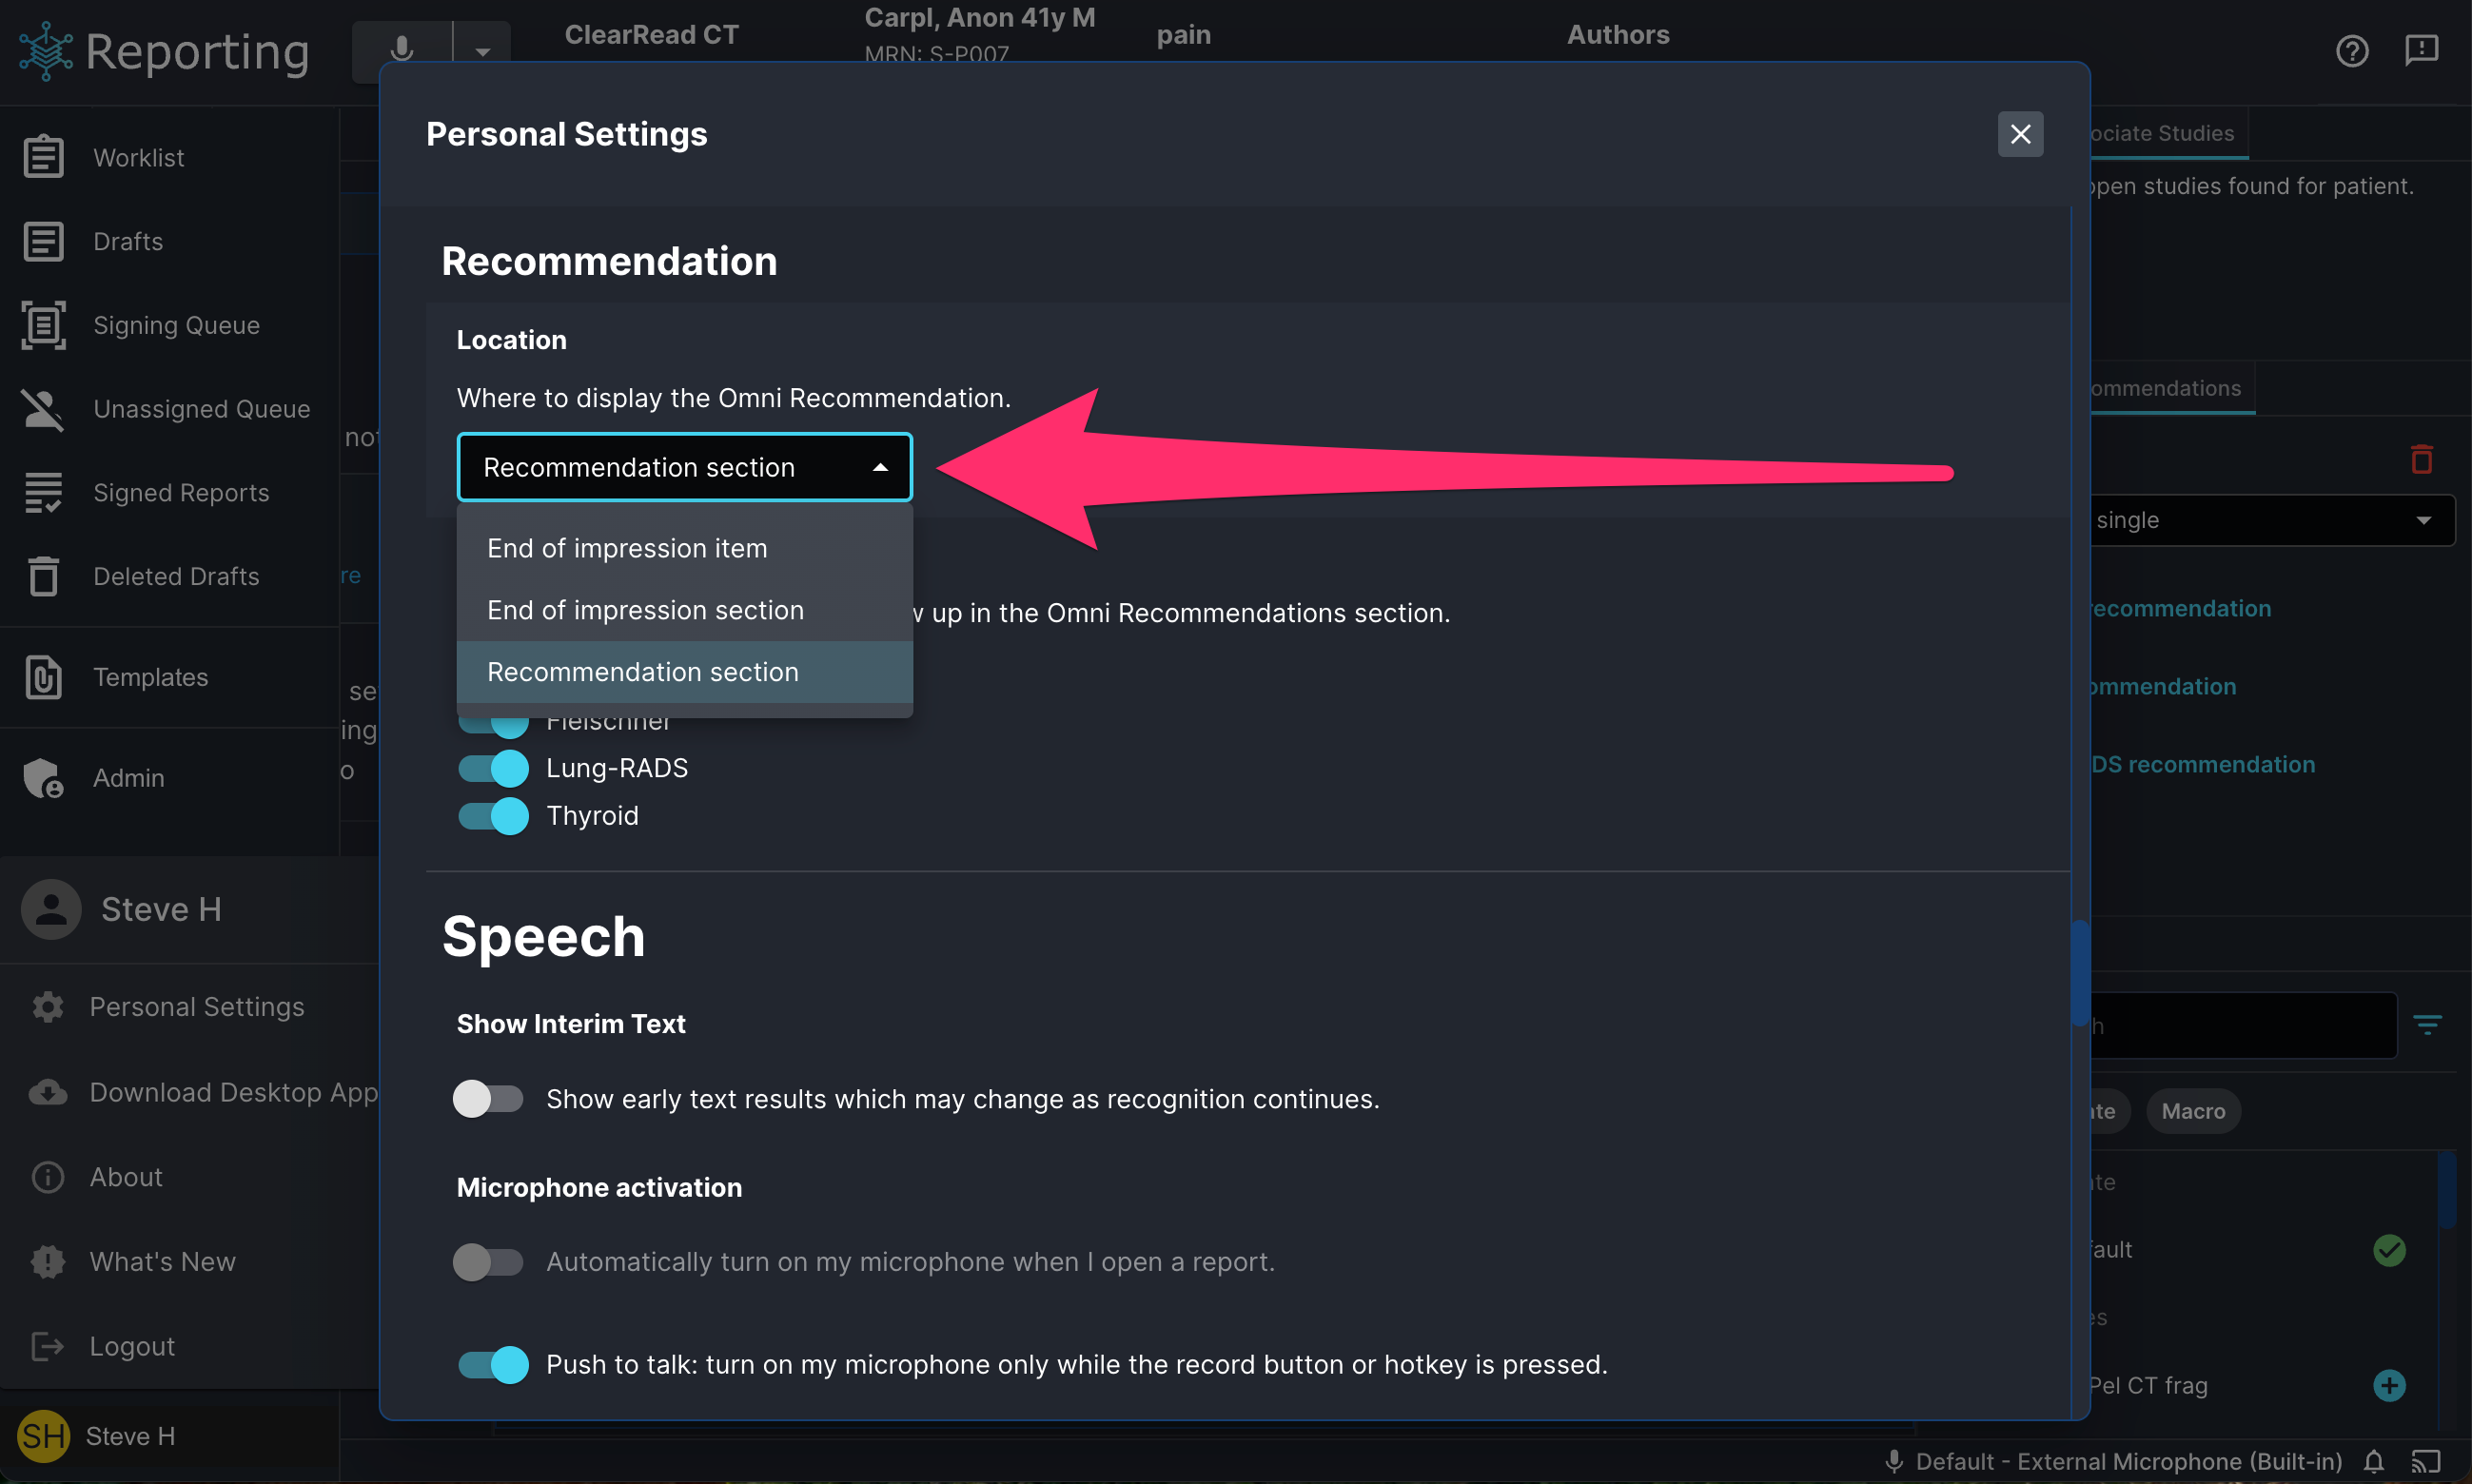Select Recommendation section option
The image size is (2472, 1484).
(685, 672)
